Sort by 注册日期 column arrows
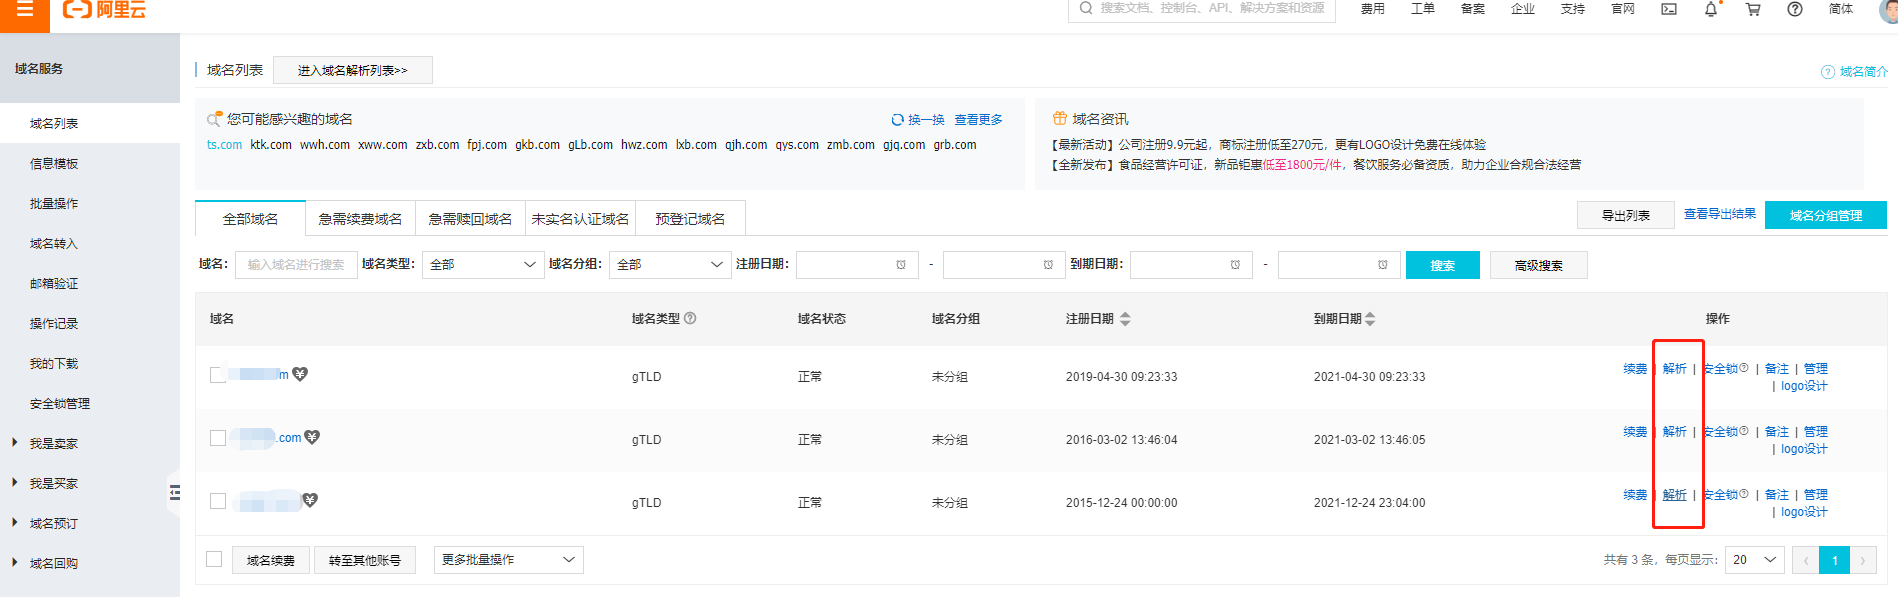1898x597 pixels. tap(1125, 319)
